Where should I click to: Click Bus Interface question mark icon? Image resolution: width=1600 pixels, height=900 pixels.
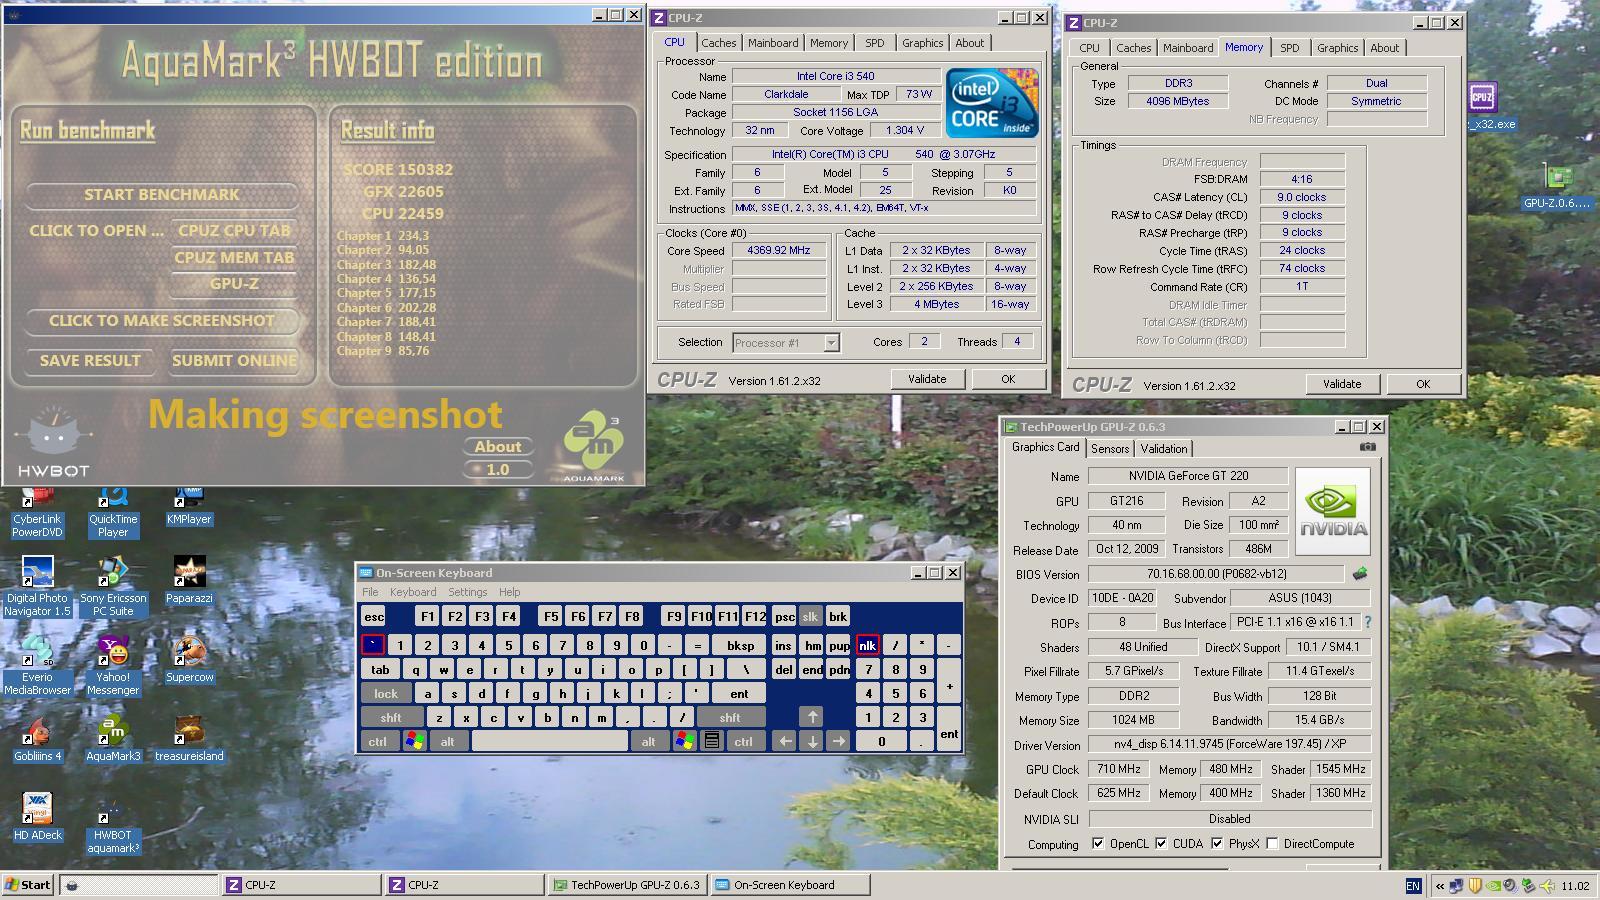click(1367, 622)
